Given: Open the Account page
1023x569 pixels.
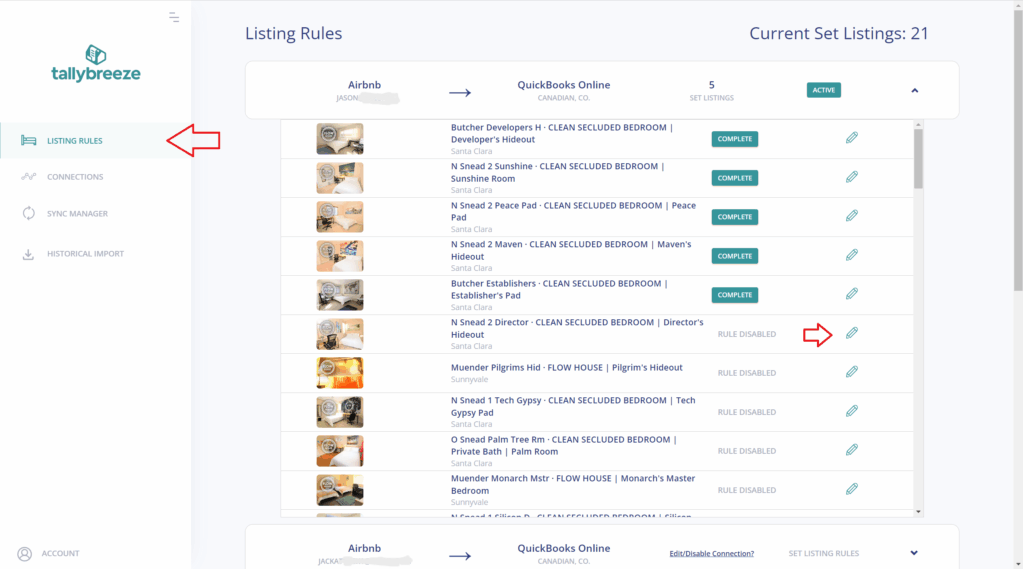Looking at the screenshot, I should tap(60, 553).
